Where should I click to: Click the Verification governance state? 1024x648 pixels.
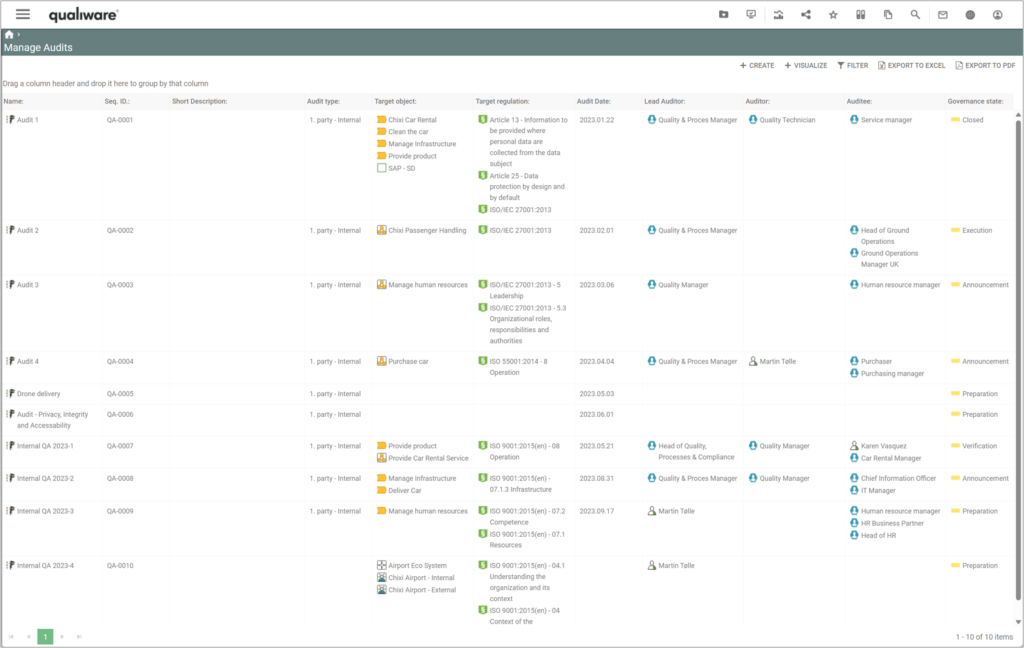coord(980,446)
